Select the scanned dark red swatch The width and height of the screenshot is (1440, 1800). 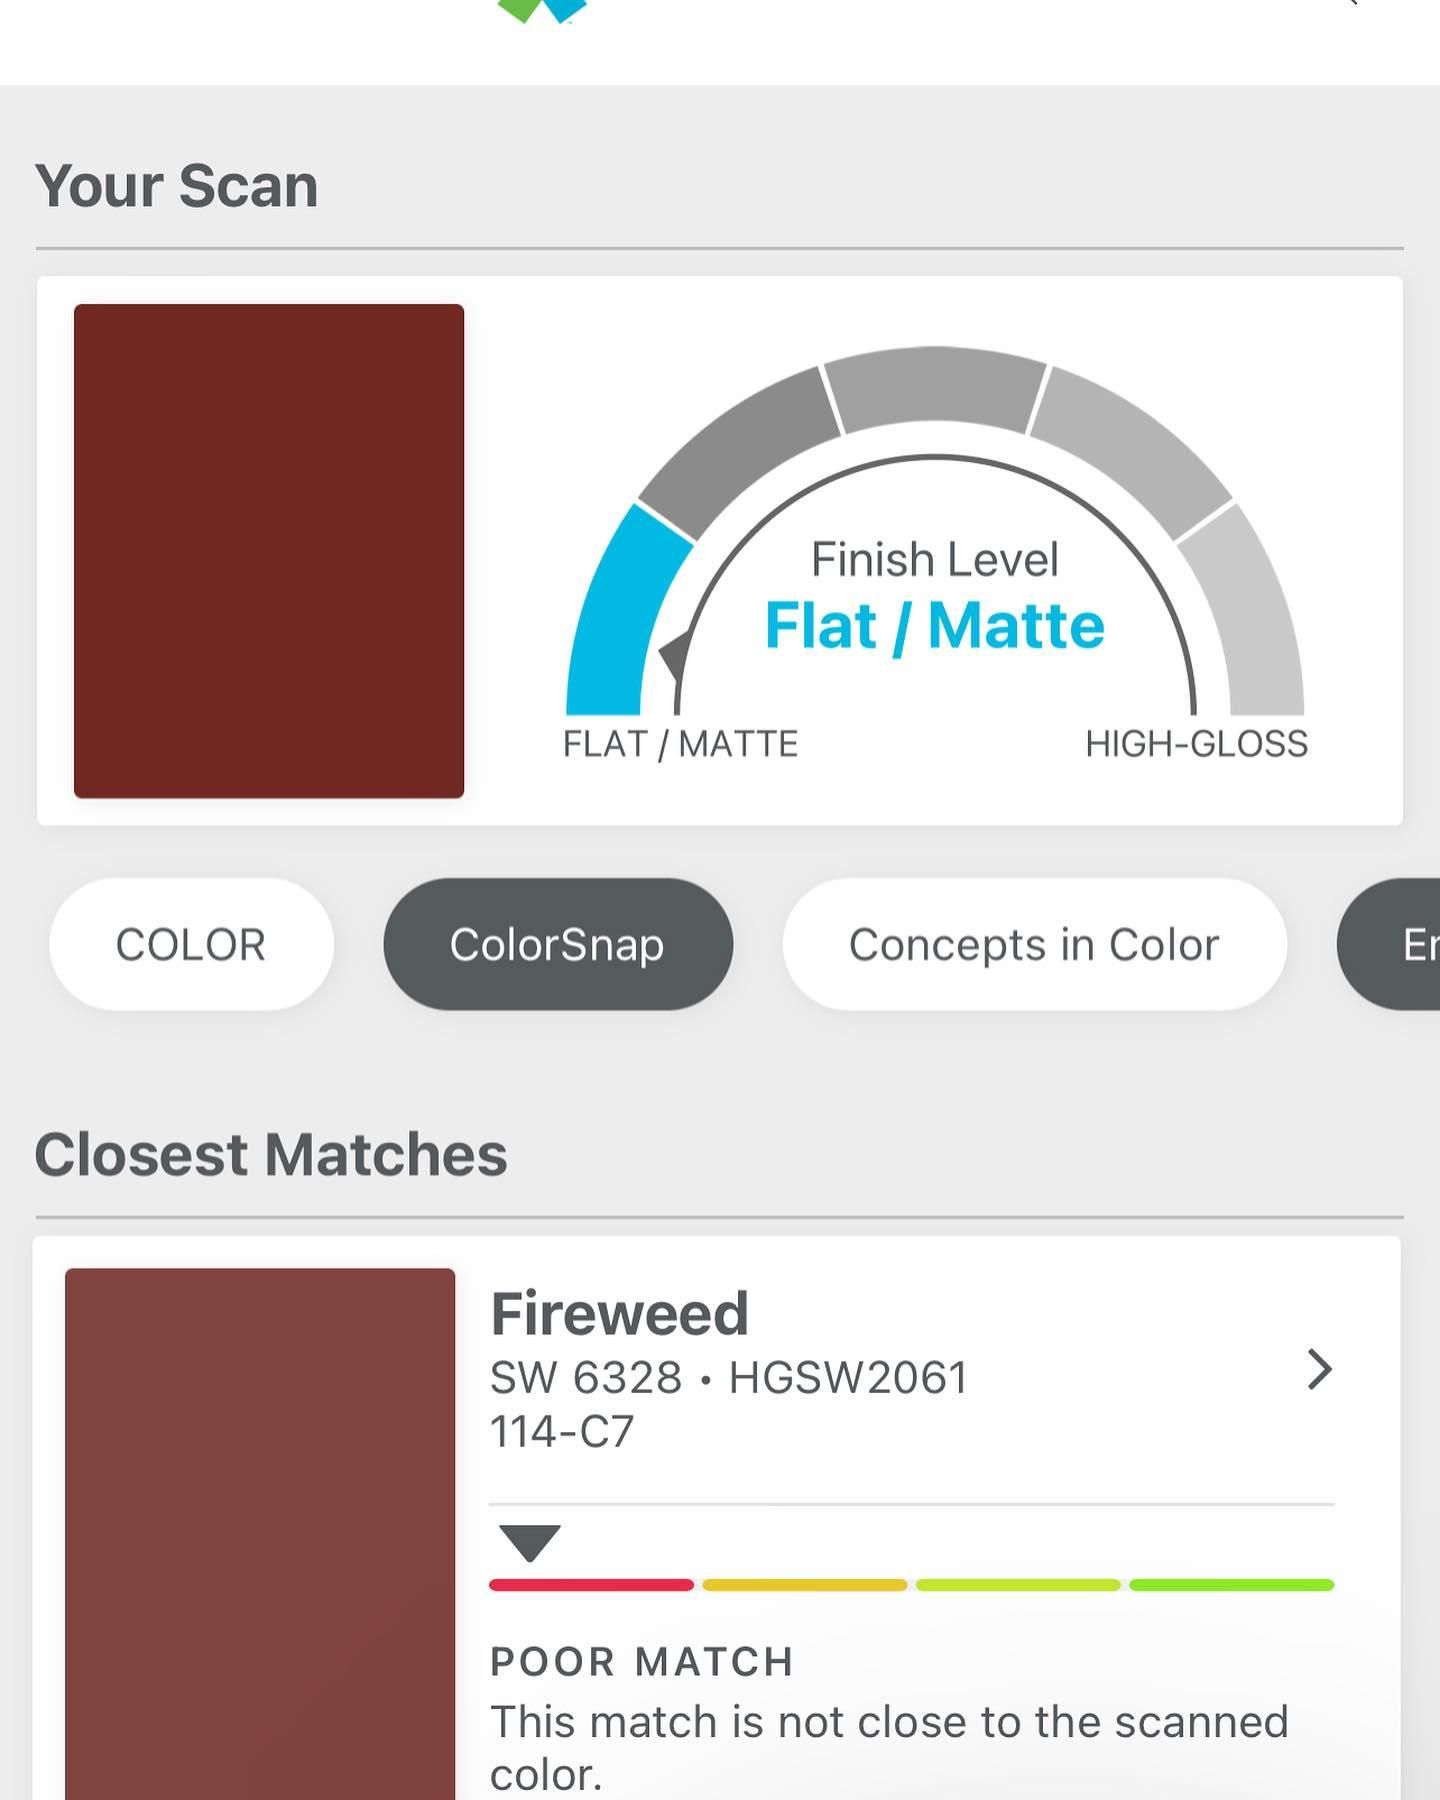(269, 551)
